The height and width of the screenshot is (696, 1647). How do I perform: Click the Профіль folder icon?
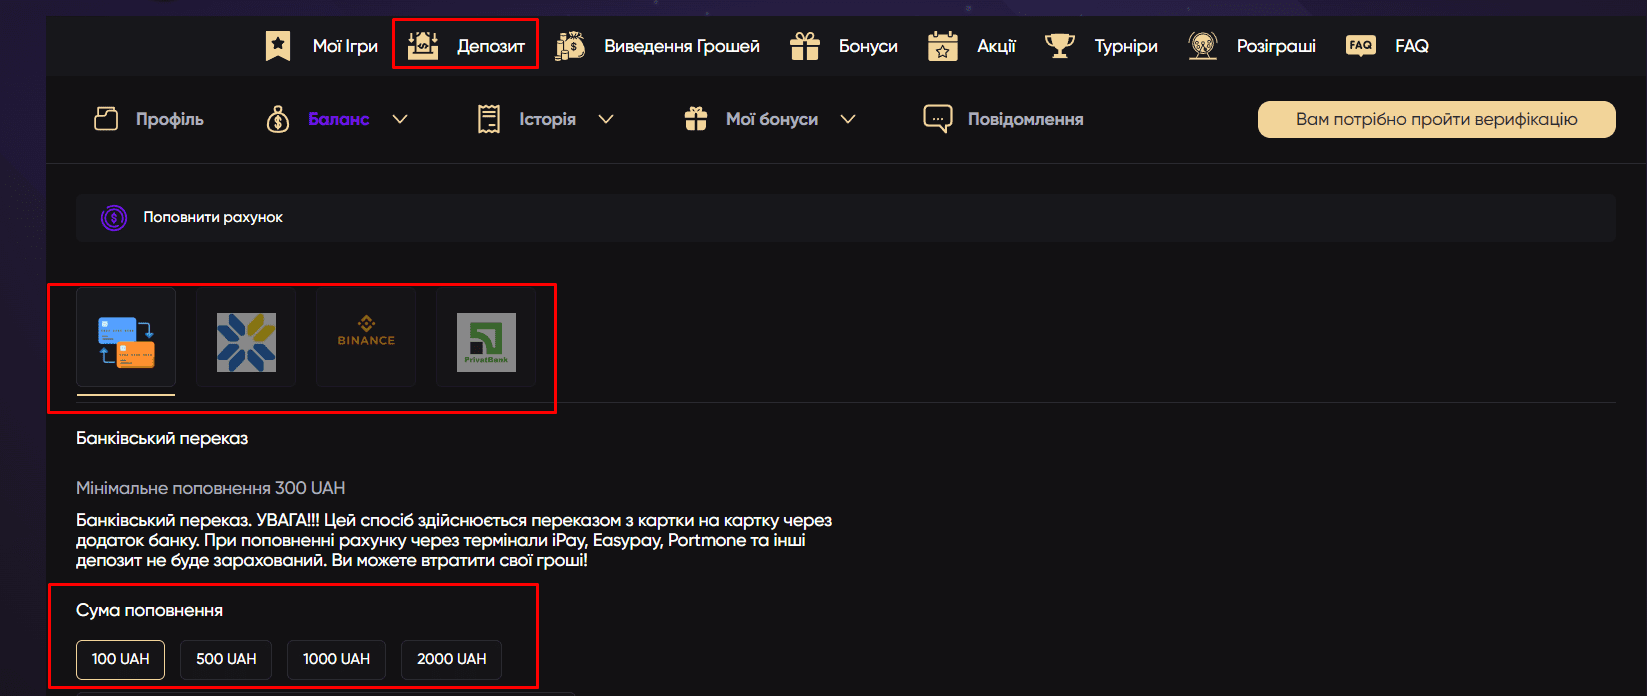(x=106, y=119)
